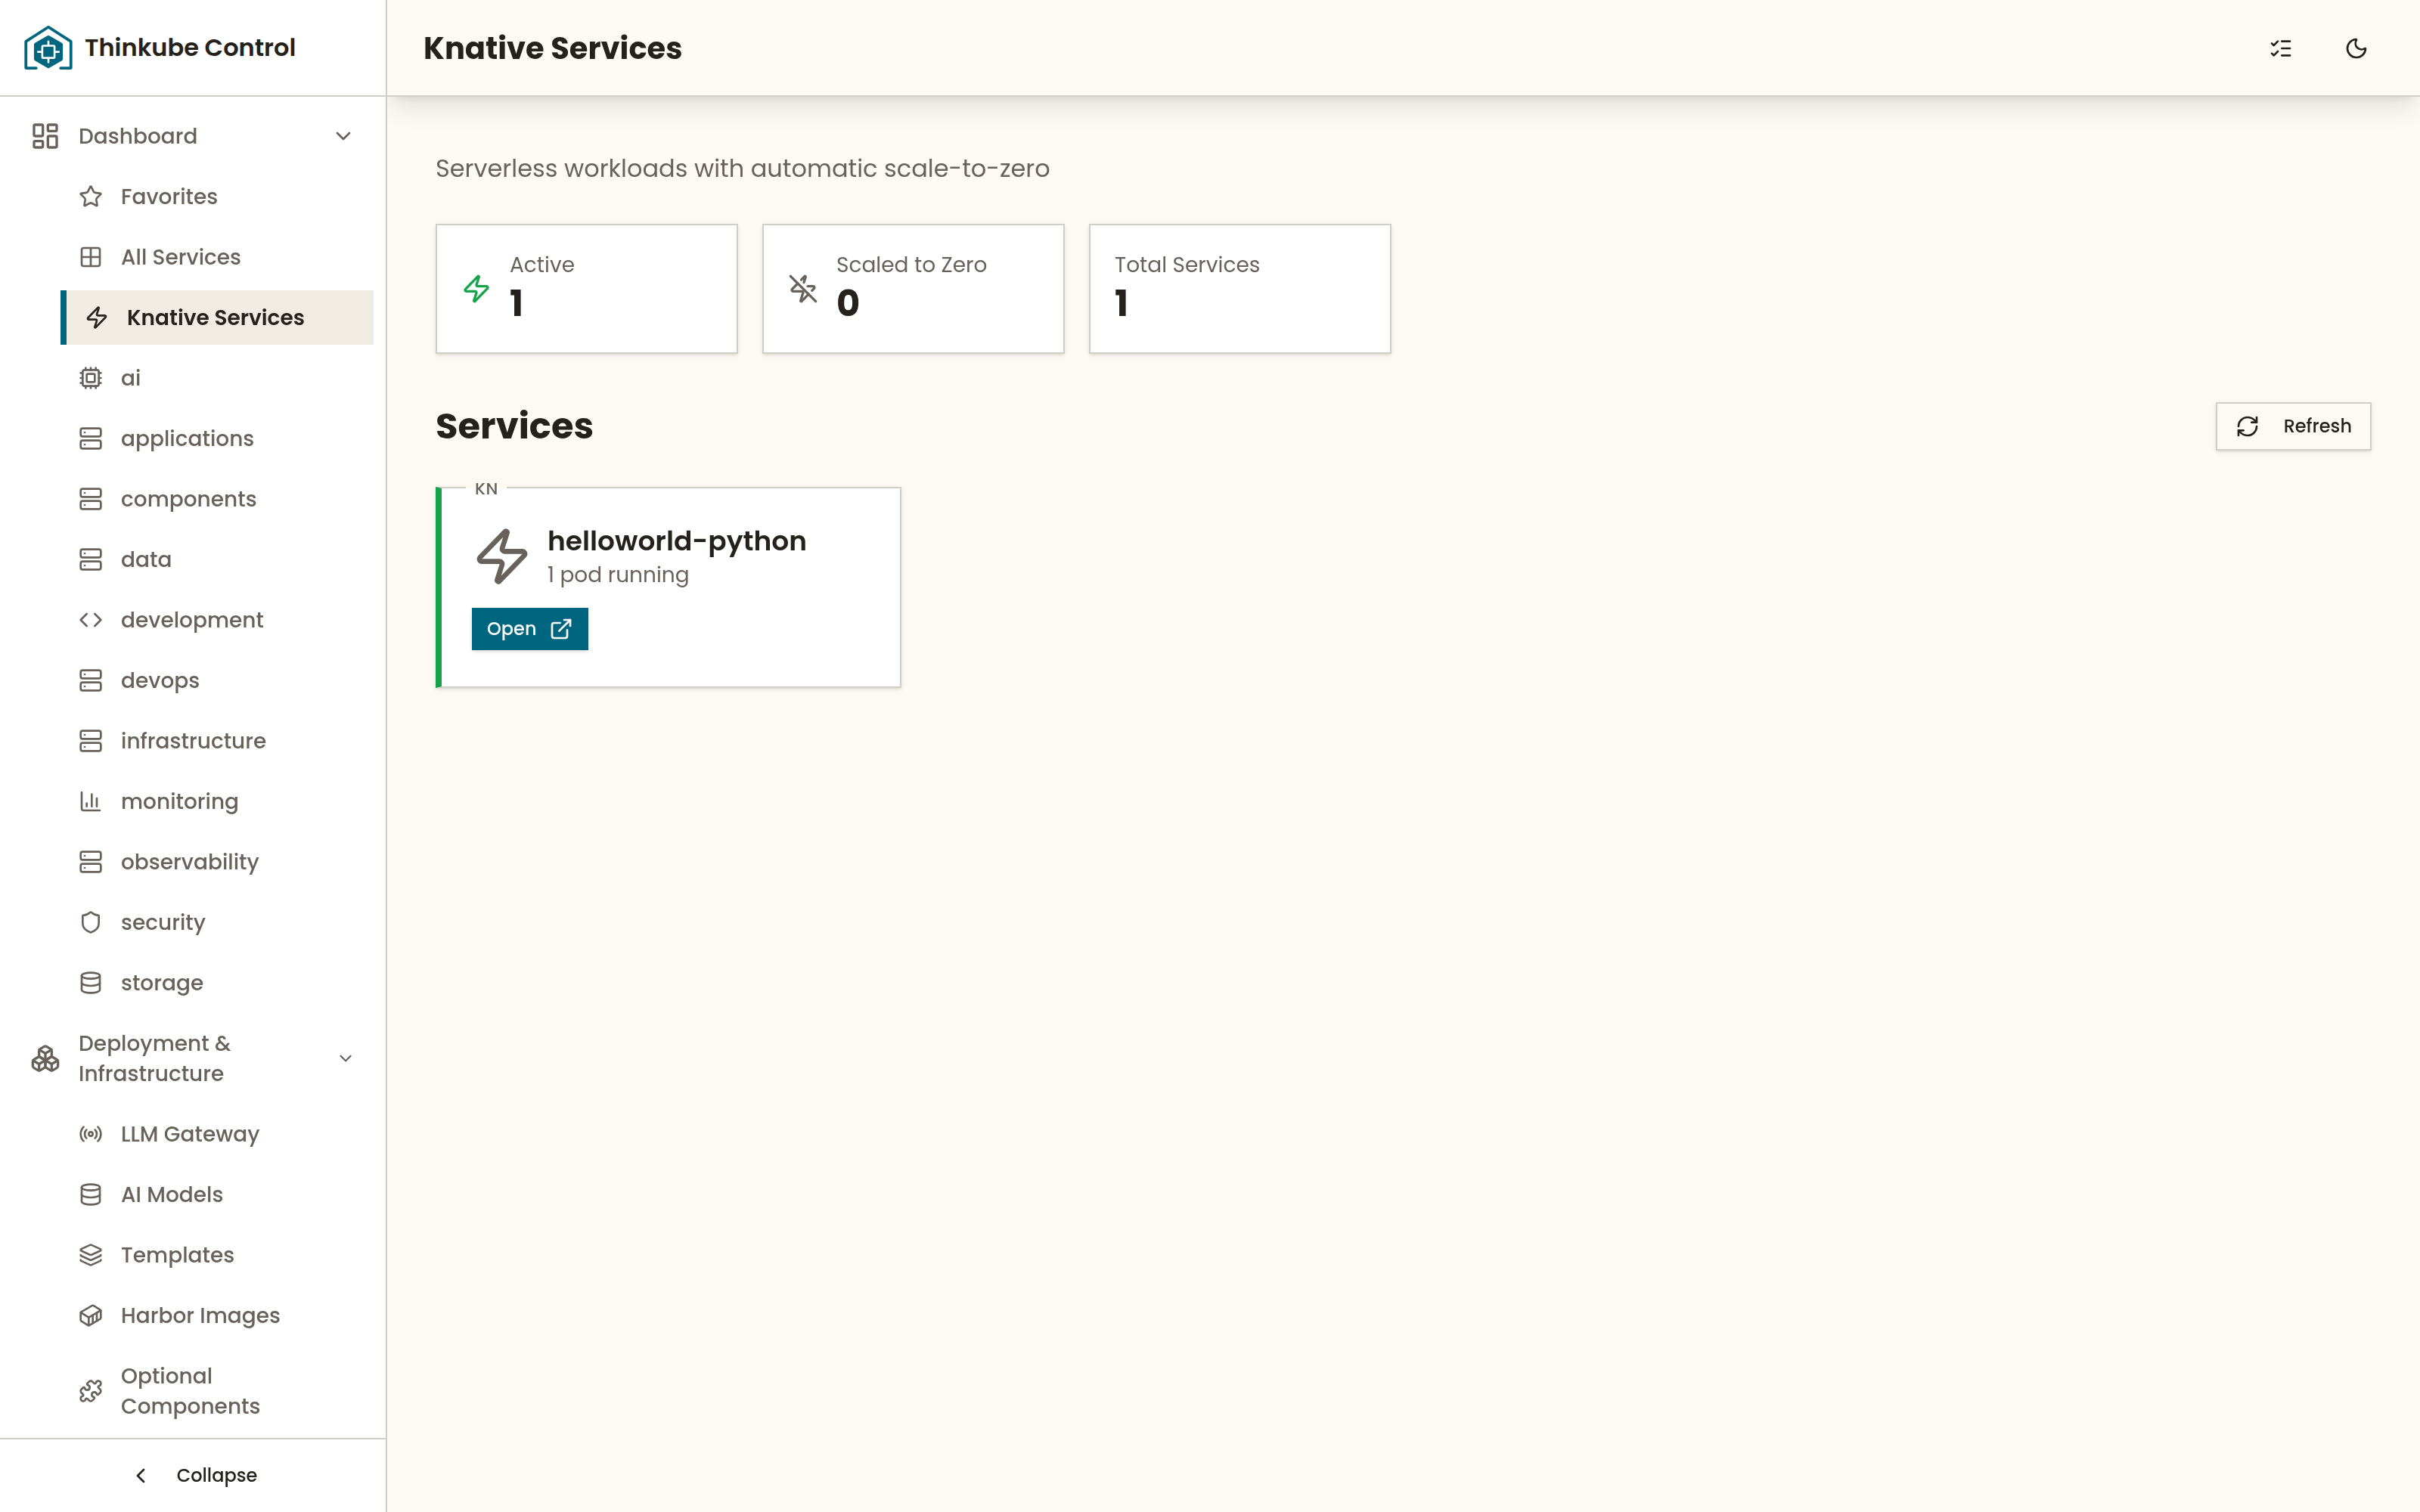The image size is (2420, 1512).
Task: Open the infrastructure category label
Action: tap(193, 741)
